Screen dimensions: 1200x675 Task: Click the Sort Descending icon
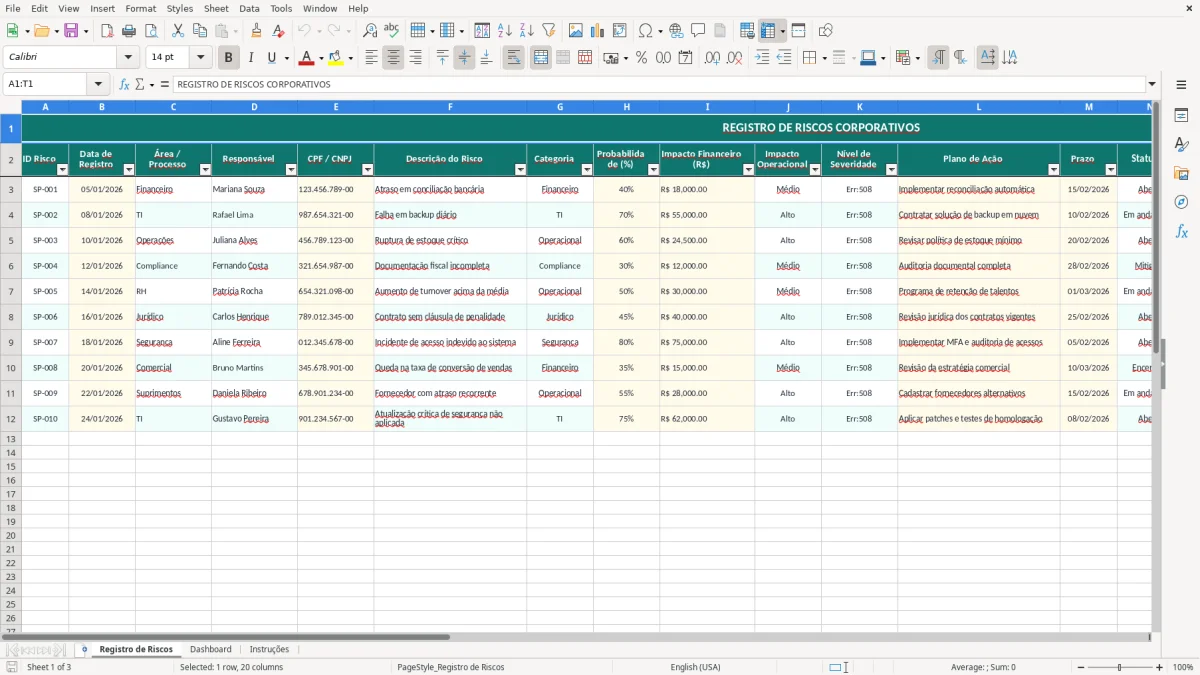[x=526, y=31]
